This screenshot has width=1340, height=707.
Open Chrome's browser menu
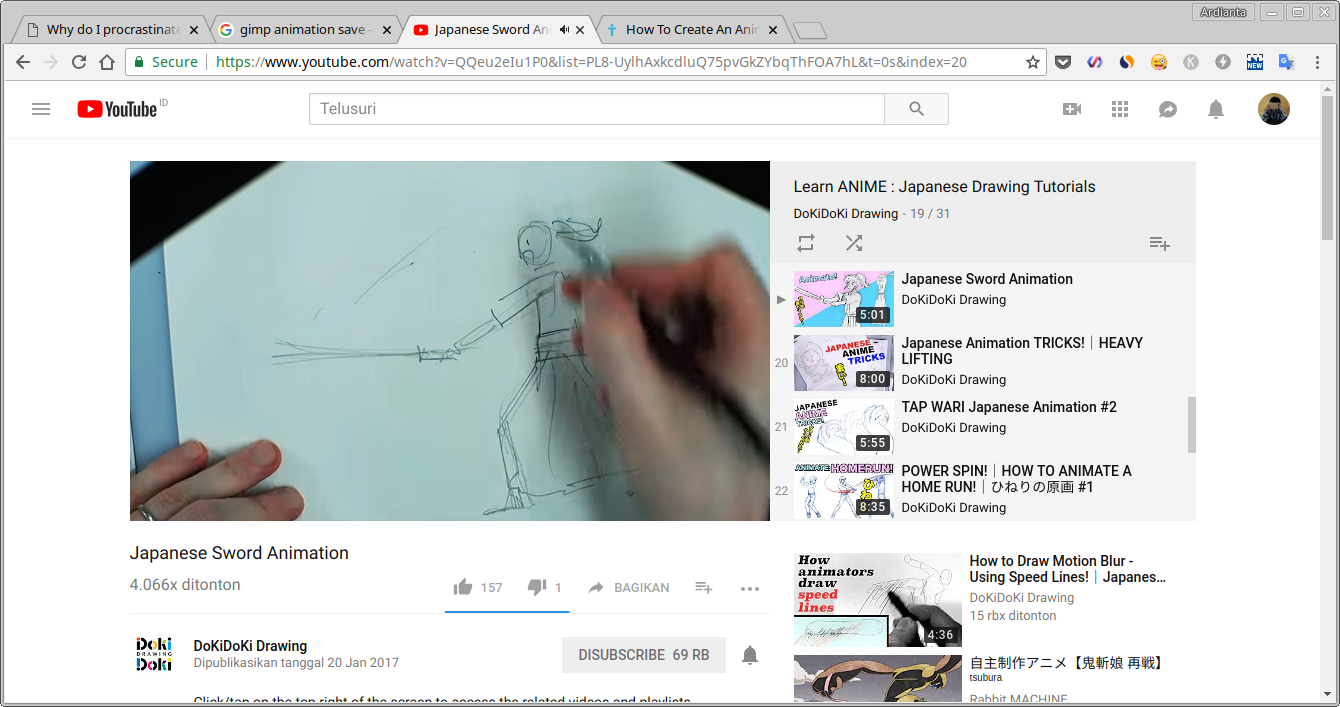[x=1318, y=62]
